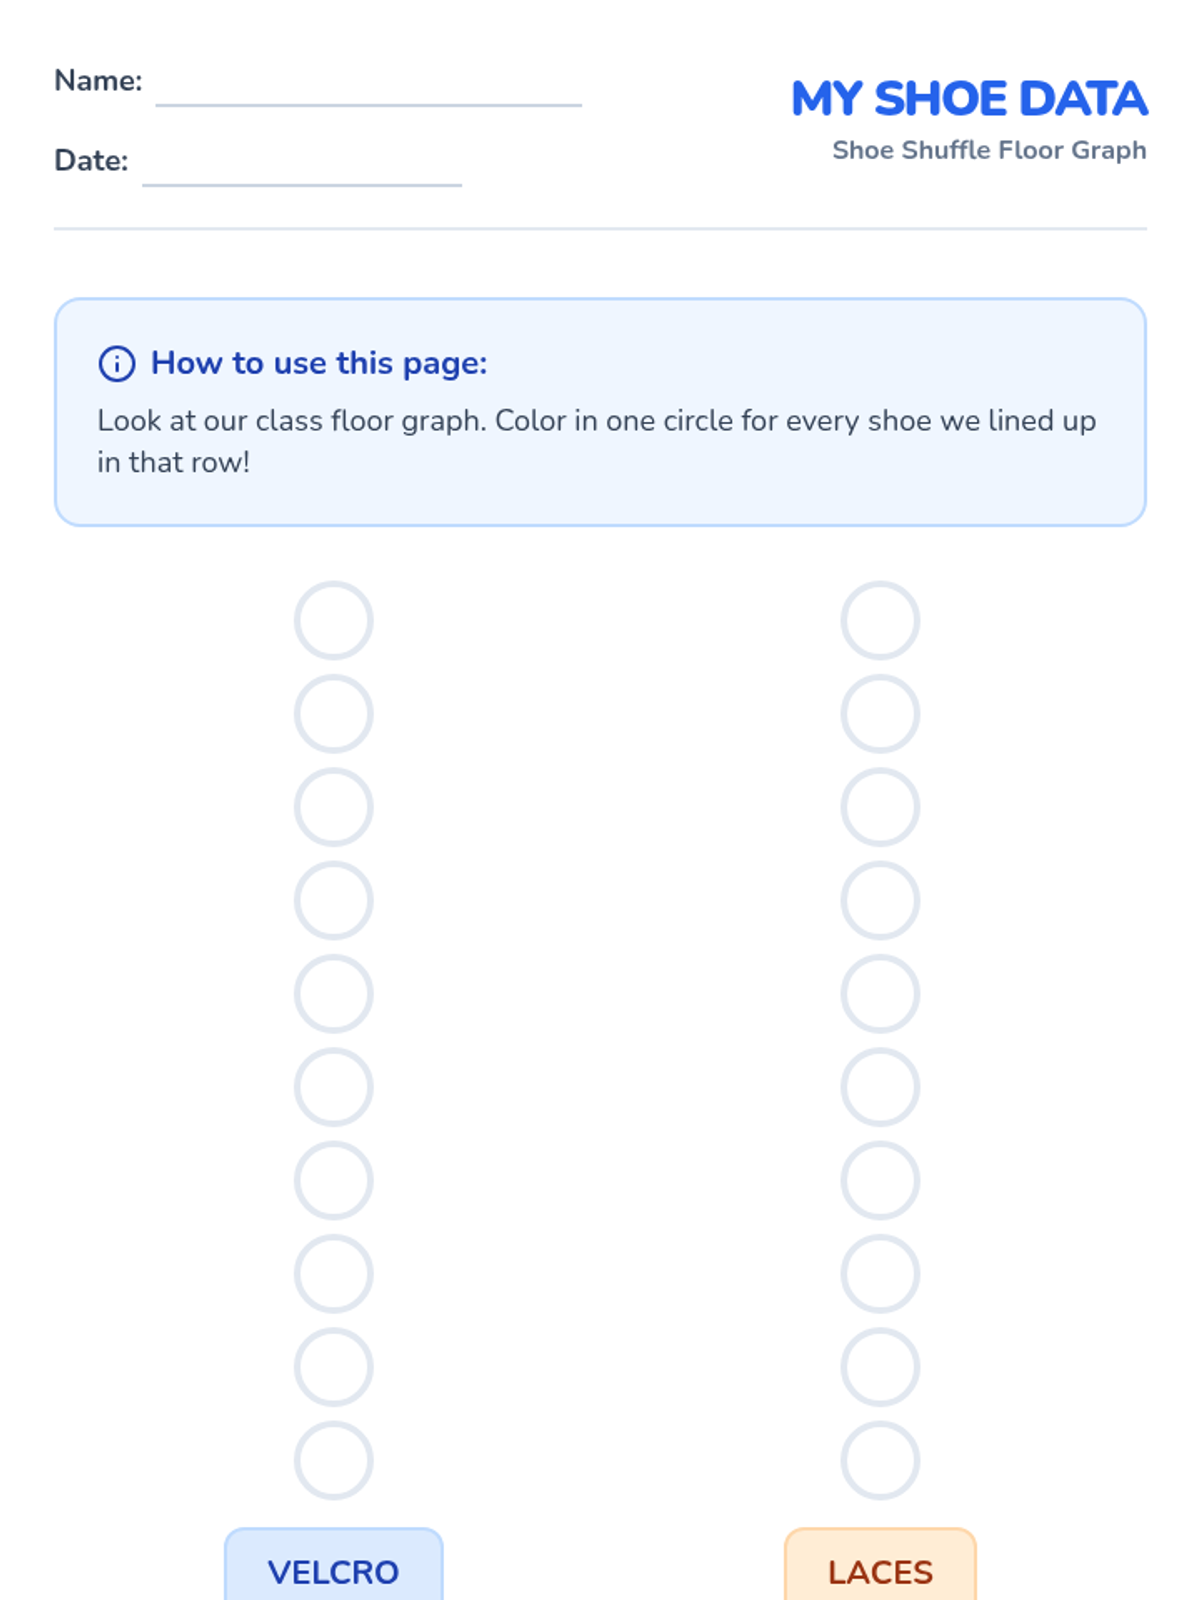
Task: Color the third-from-top circle in VELCRO column
Action: tap(334, 807)
